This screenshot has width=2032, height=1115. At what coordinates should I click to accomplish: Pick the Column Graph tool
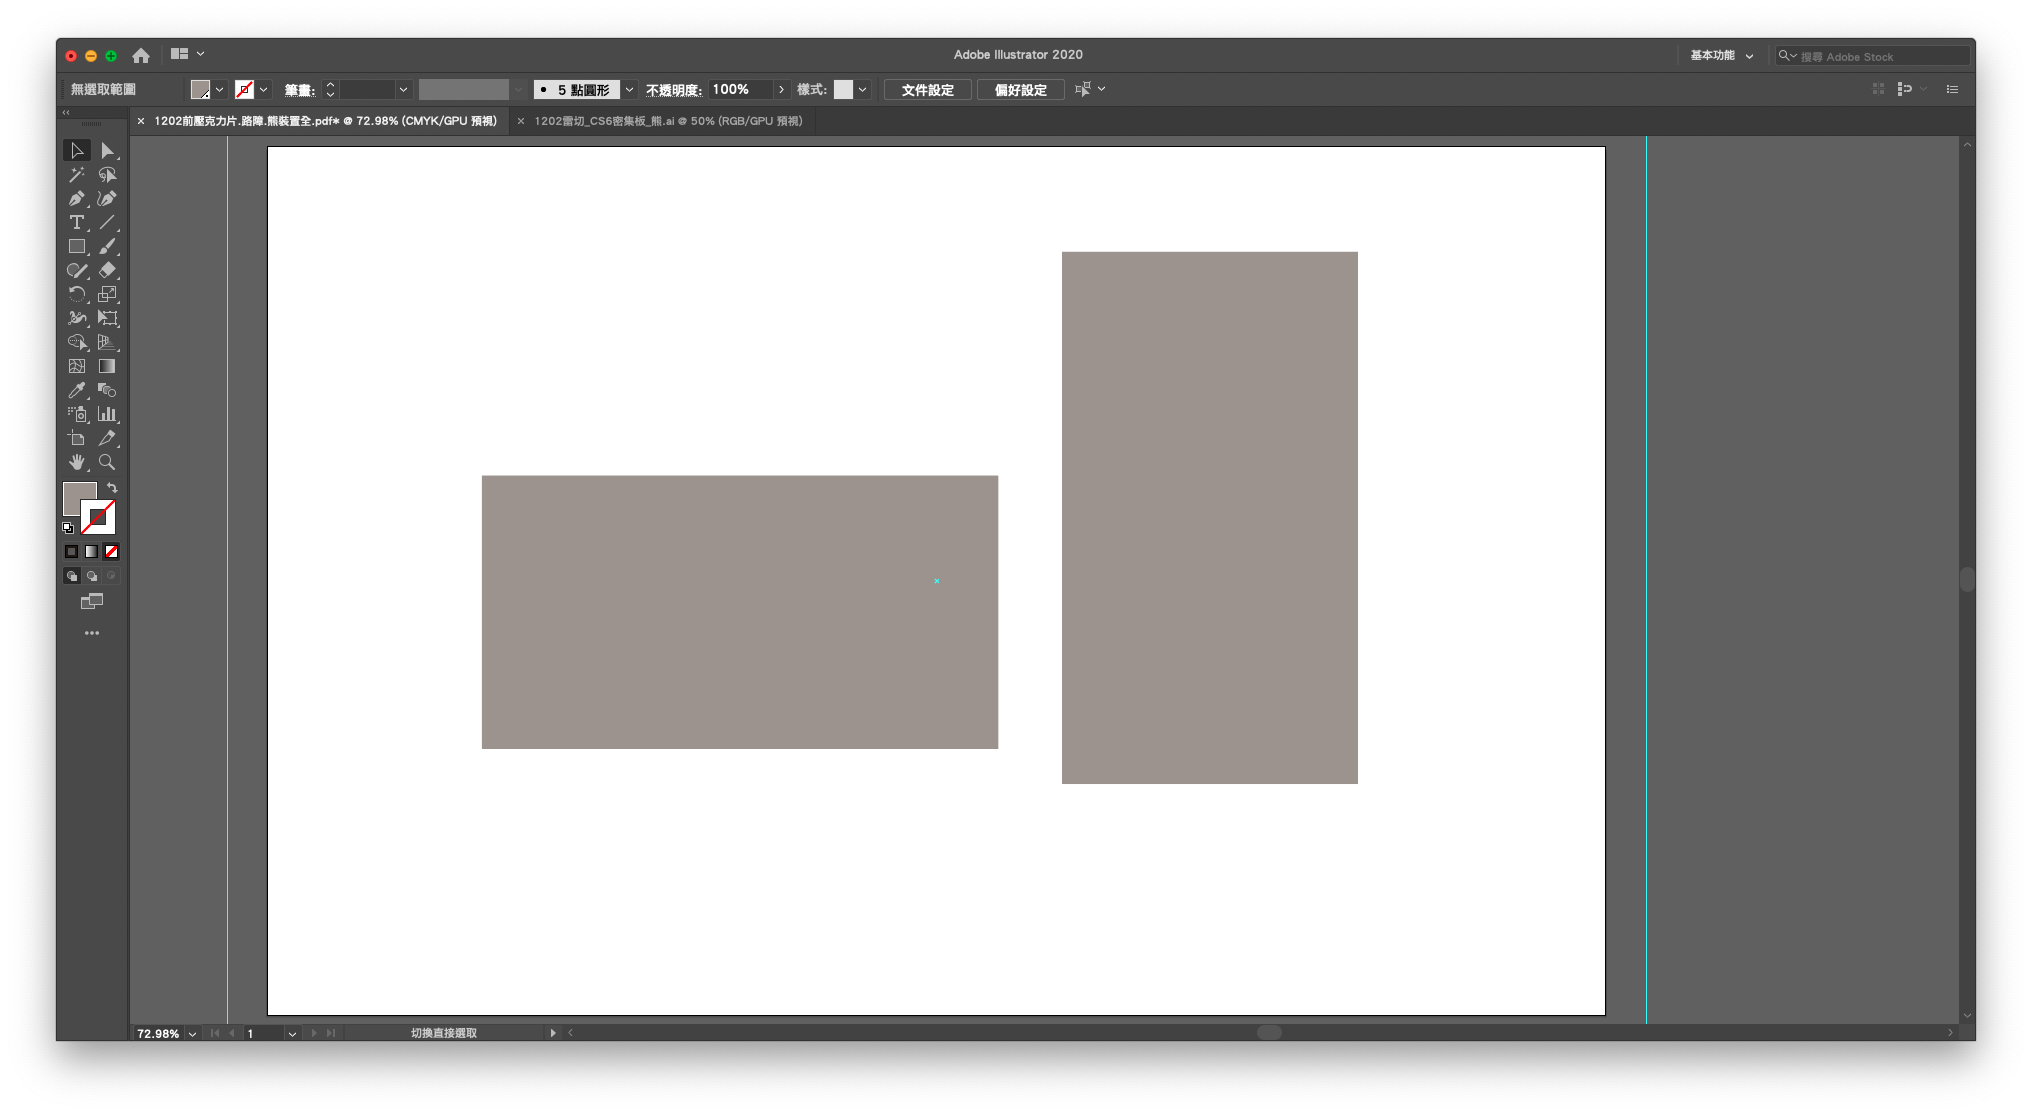(107, 415)
